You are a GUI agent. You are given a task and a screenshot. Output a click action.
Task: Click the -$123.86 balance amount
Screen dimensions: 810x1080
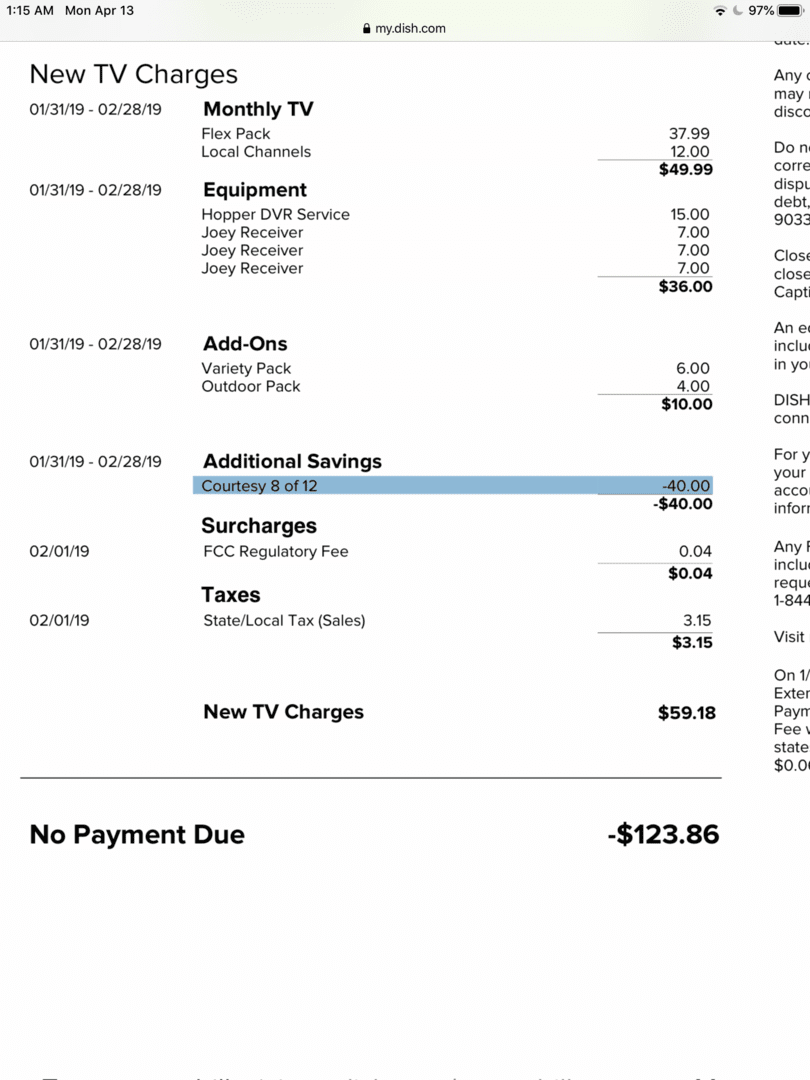[x=663, y=834]
